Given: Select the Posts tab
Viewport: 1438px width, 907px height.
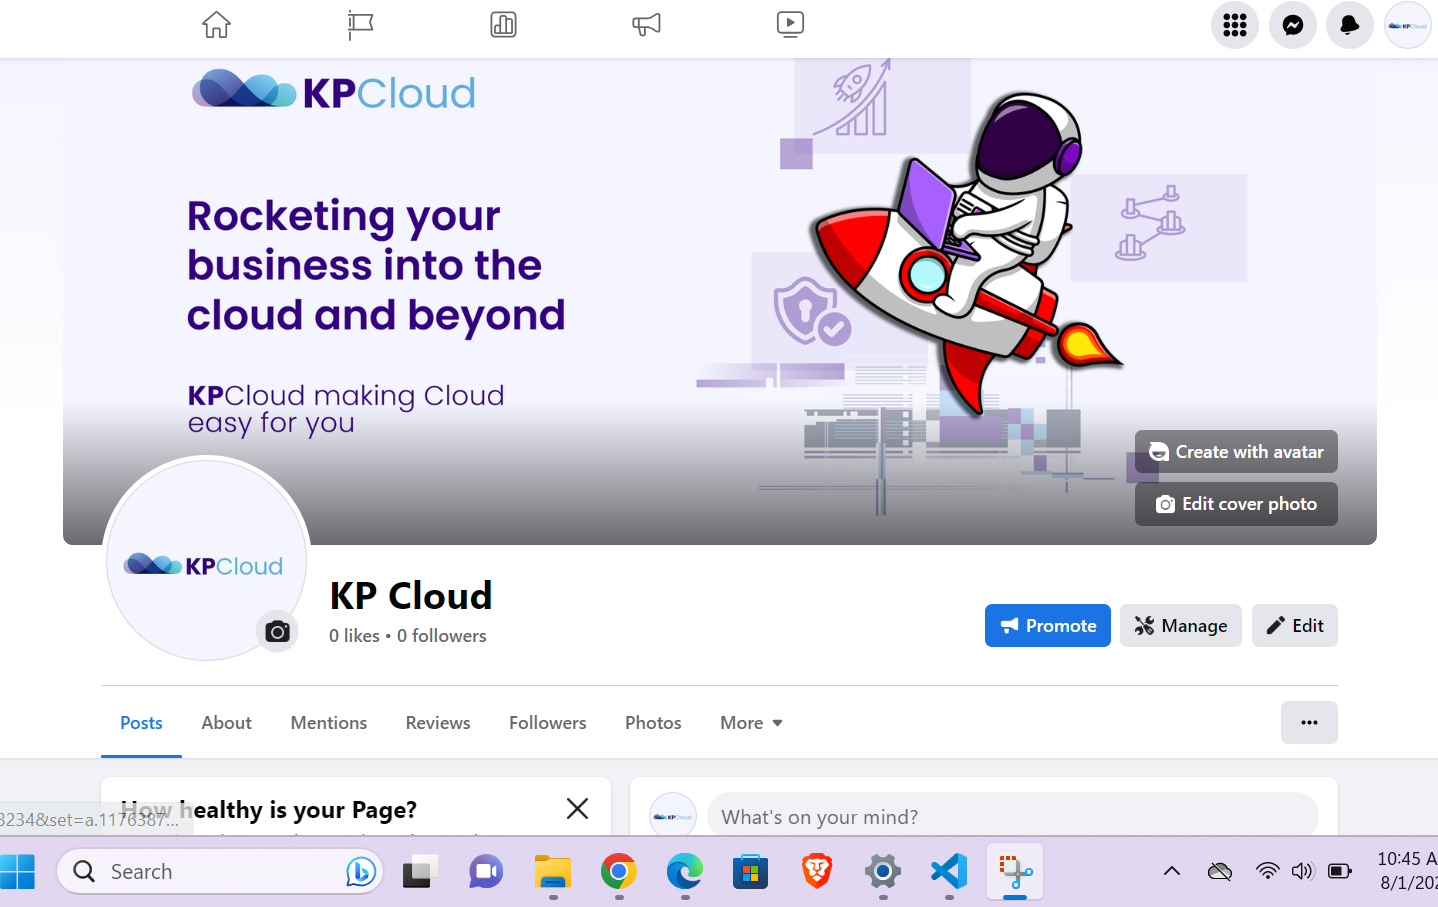Looking at the screenshot, I should pyautogui.click(x=141, y=723).
